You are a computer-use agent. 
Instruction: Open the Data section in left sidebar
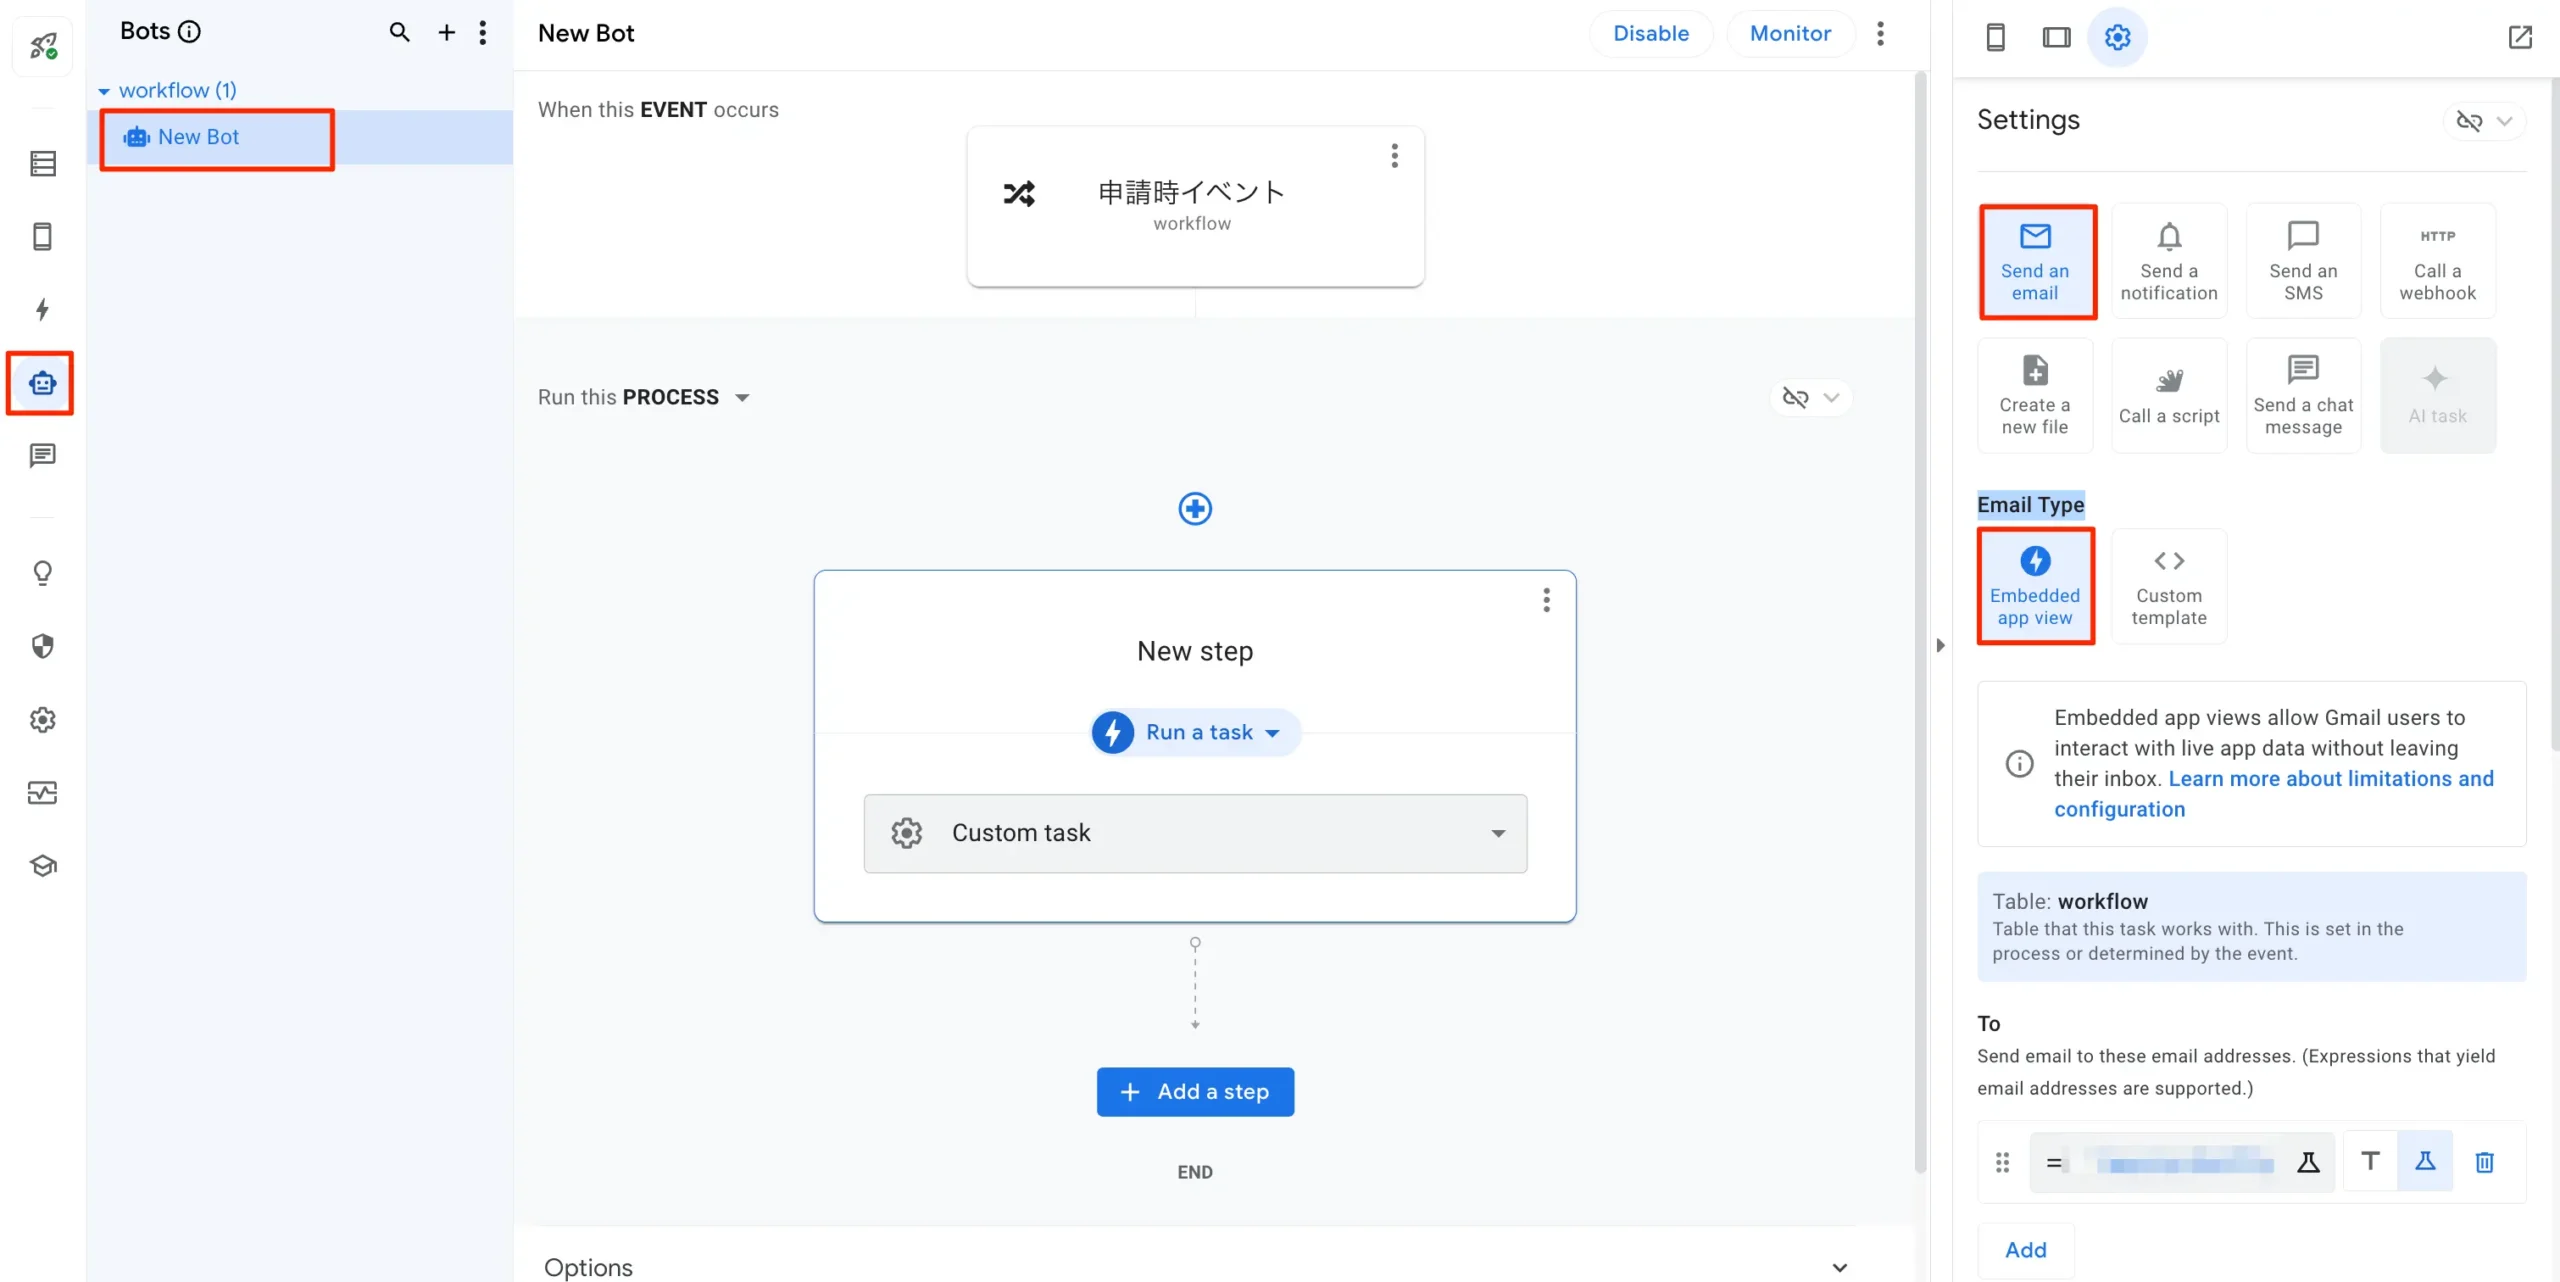tap(42, 164)
